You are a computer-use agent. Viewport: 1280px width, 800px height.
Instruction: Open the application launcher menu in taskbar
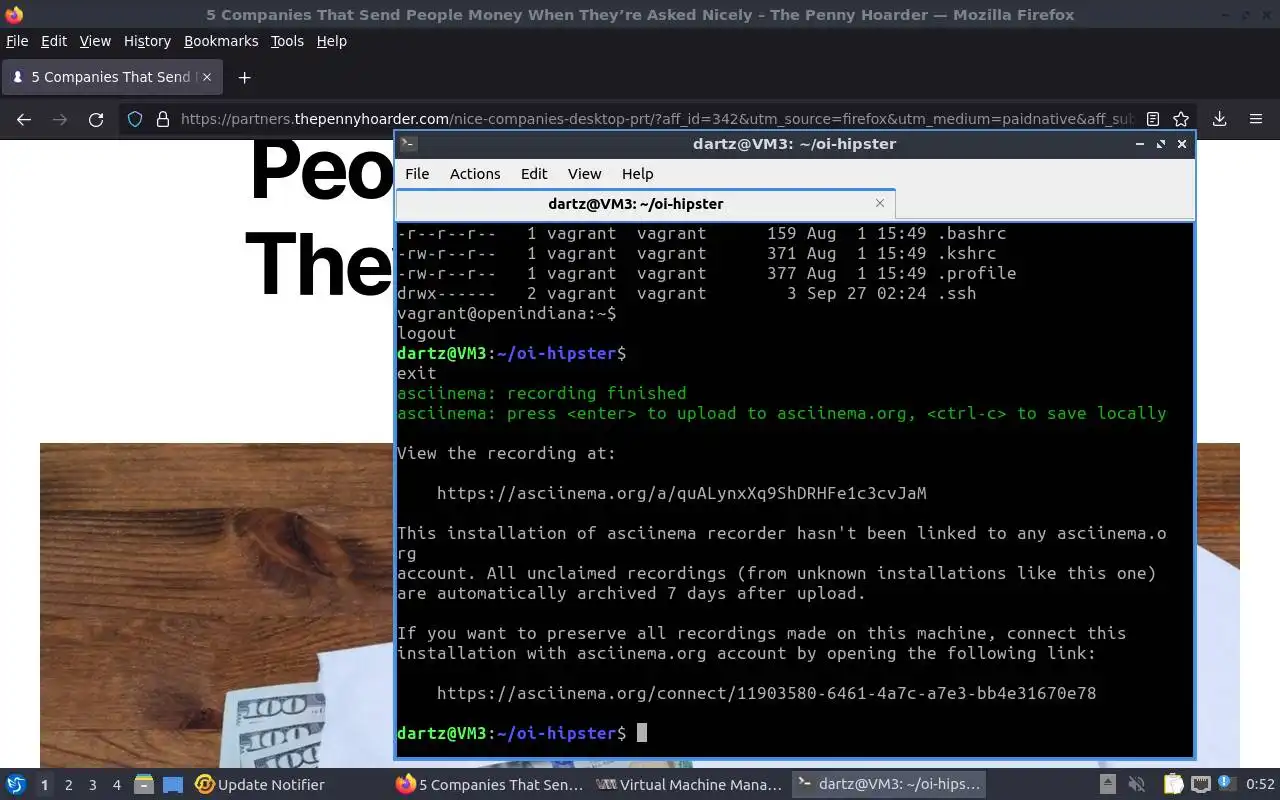(x=16, y=785)
